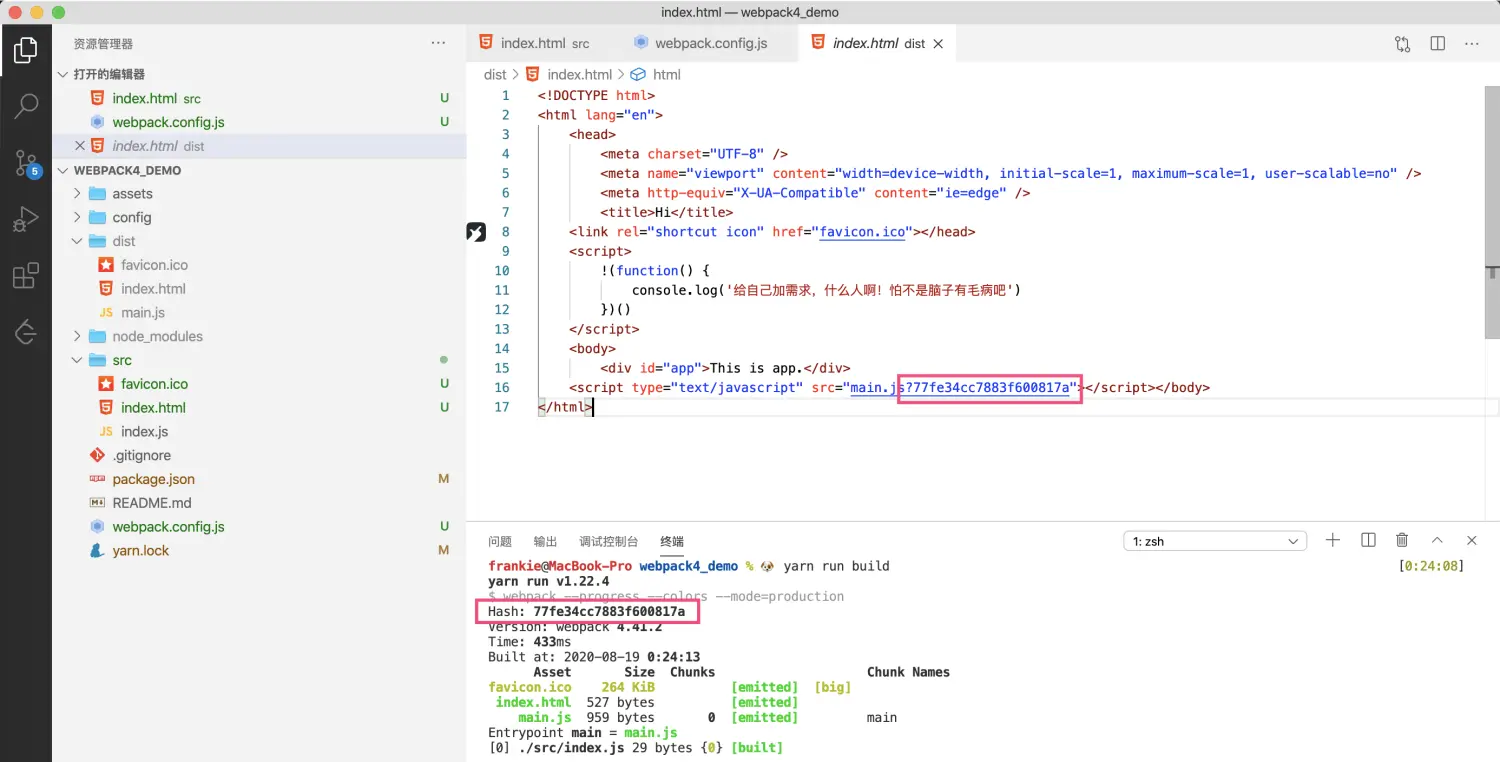Split the terminal panel

click(1368, 541)
